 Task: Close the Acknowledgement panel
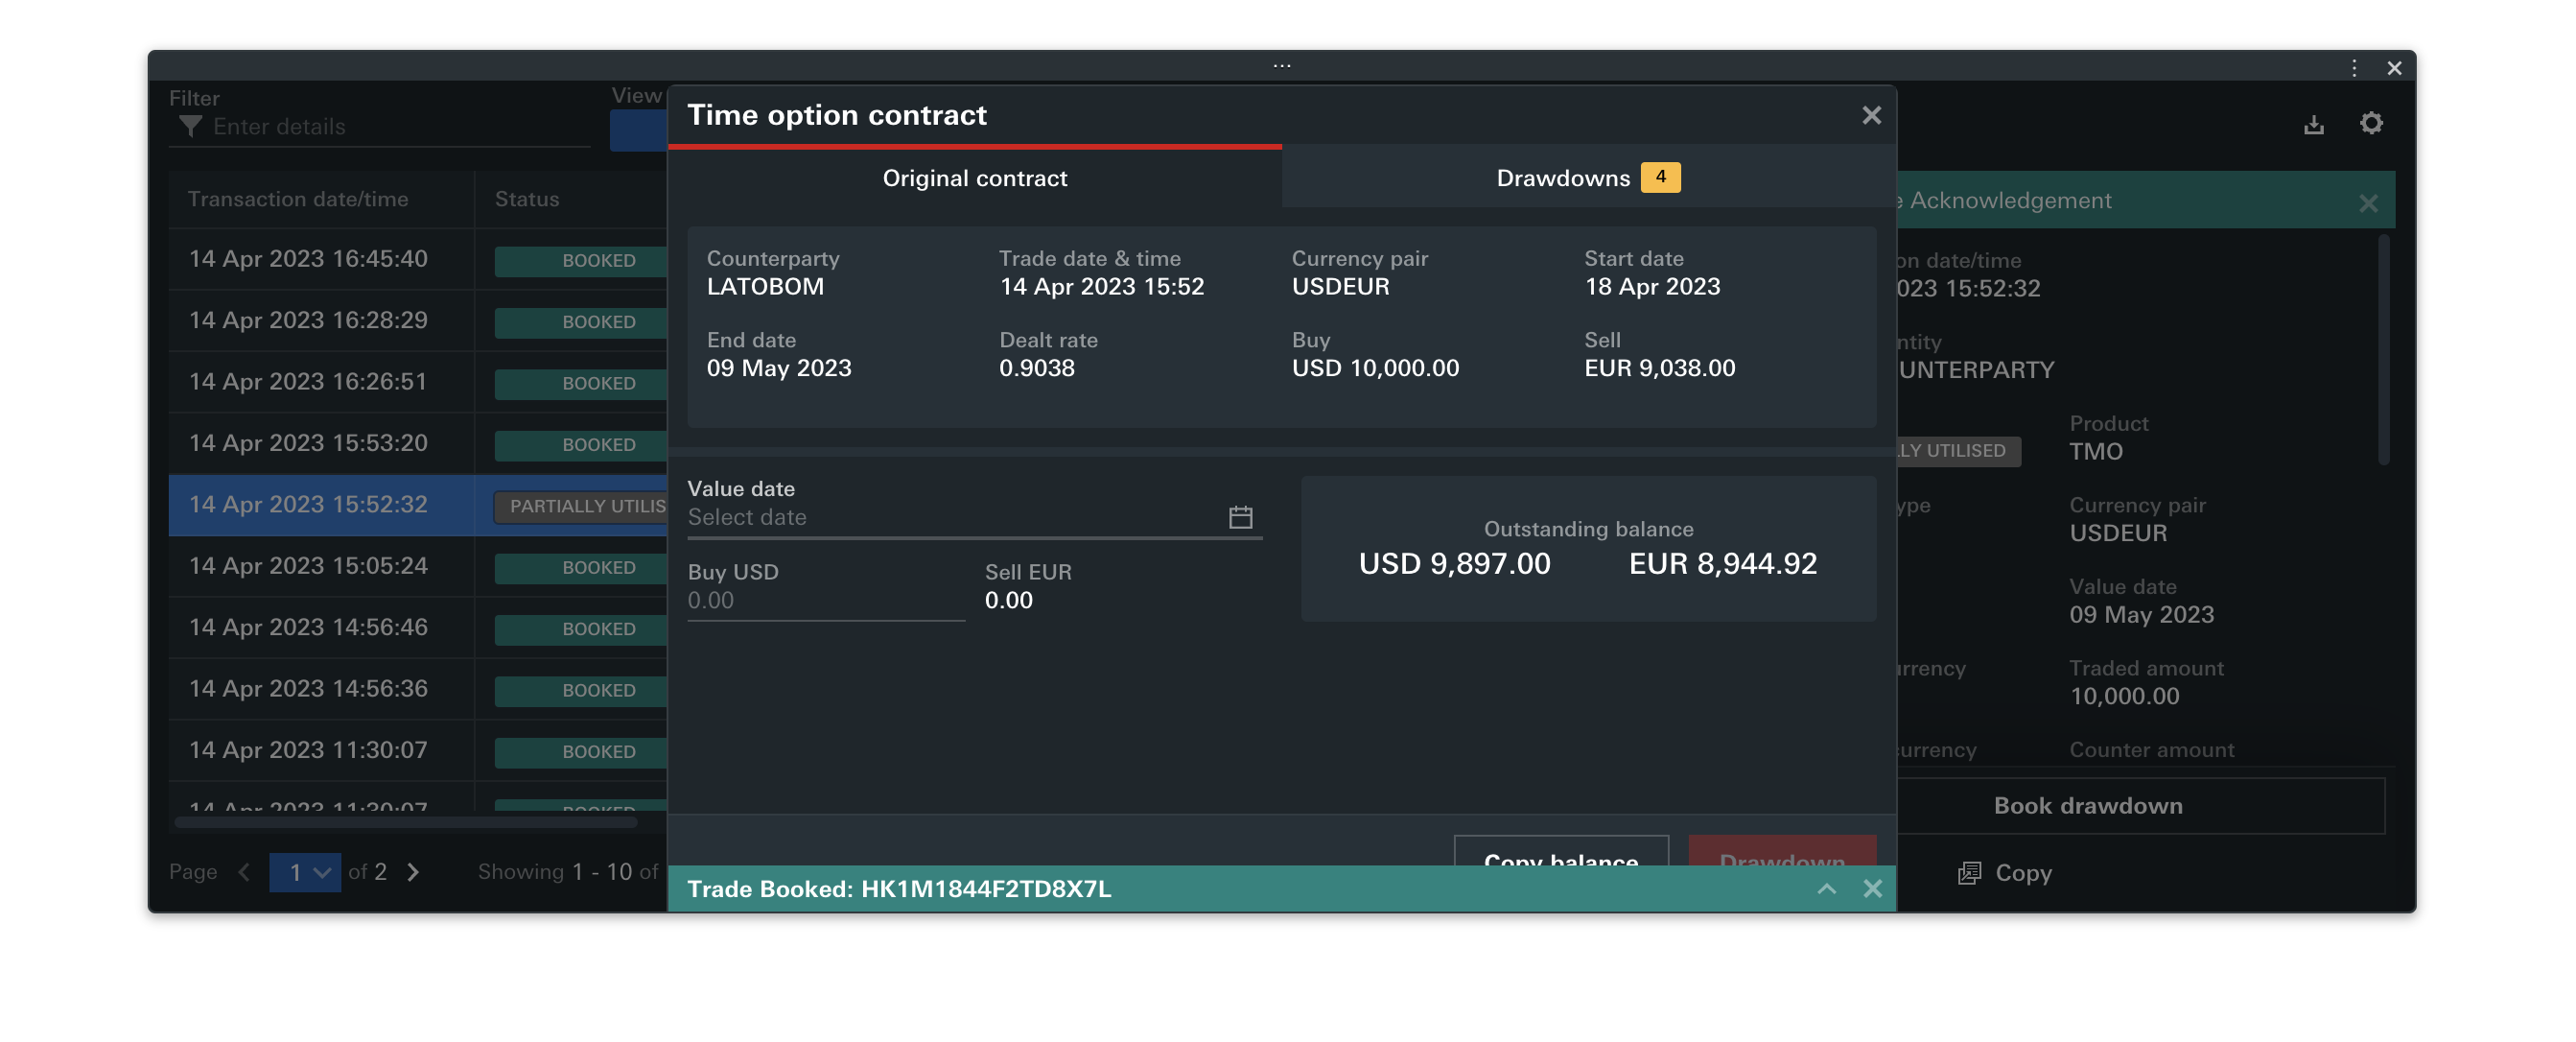[2367, 203]
